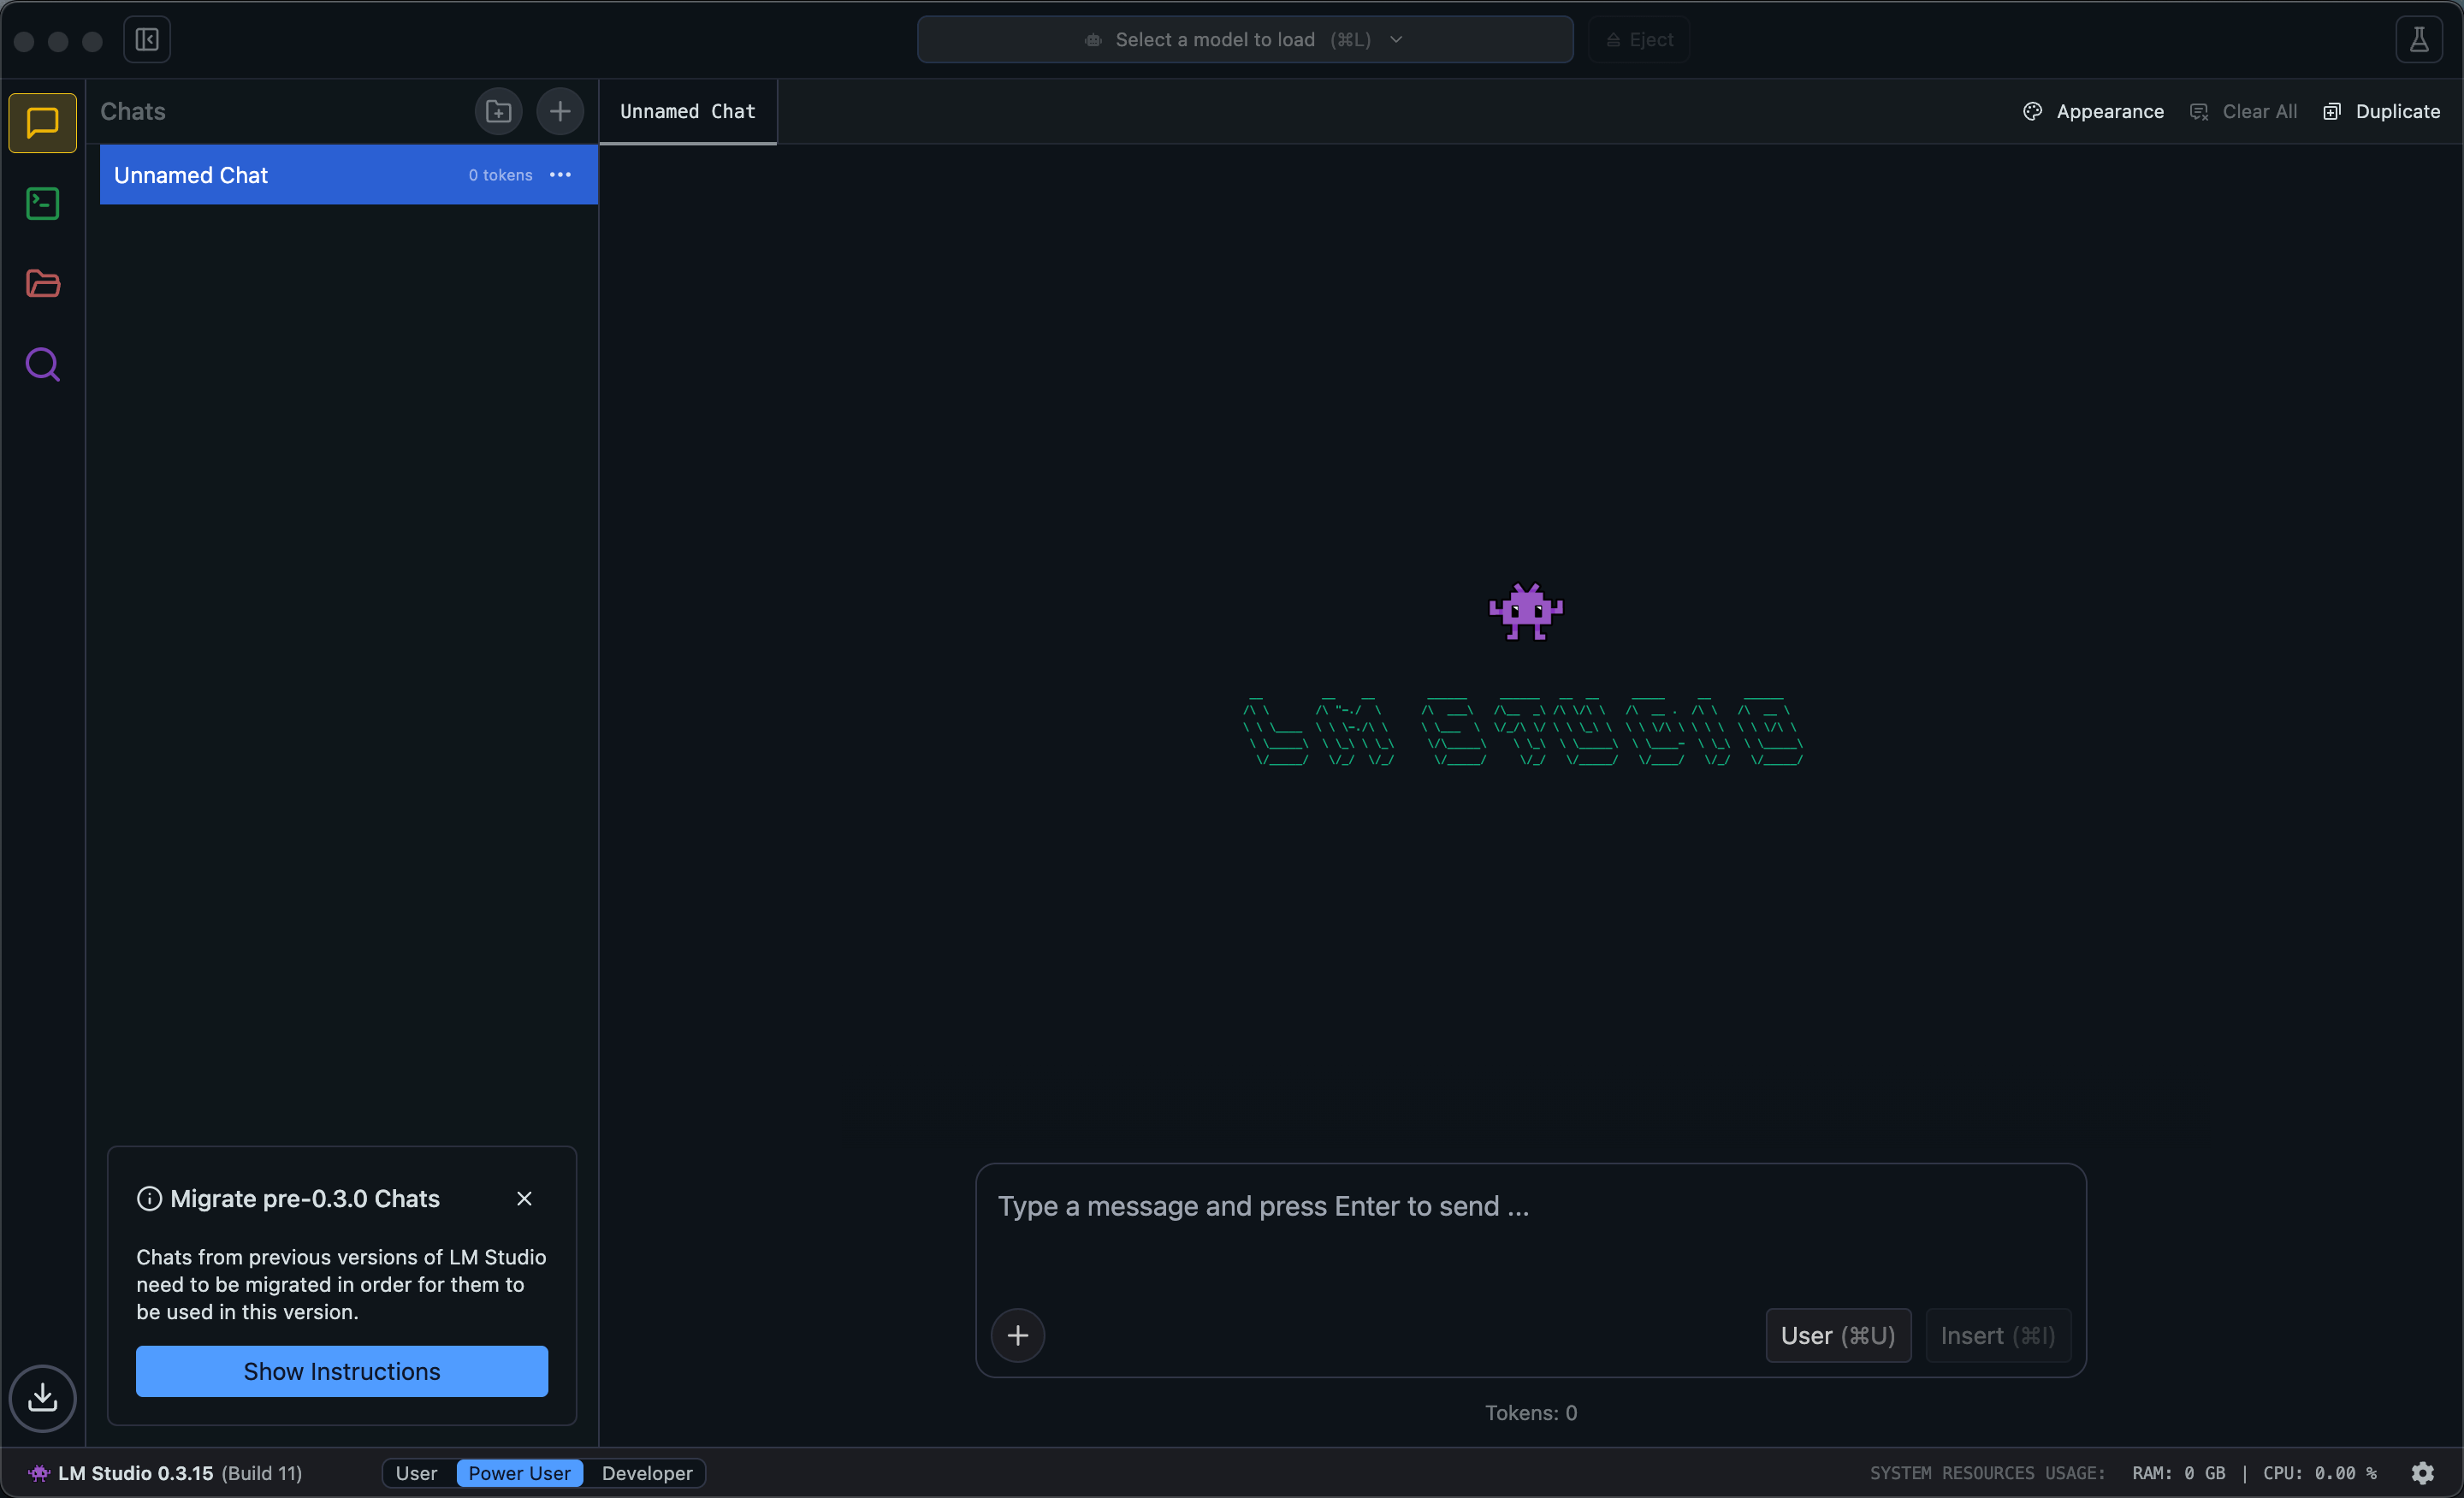
Task: Switch to Developer mode
Action: click(647, 1472)
